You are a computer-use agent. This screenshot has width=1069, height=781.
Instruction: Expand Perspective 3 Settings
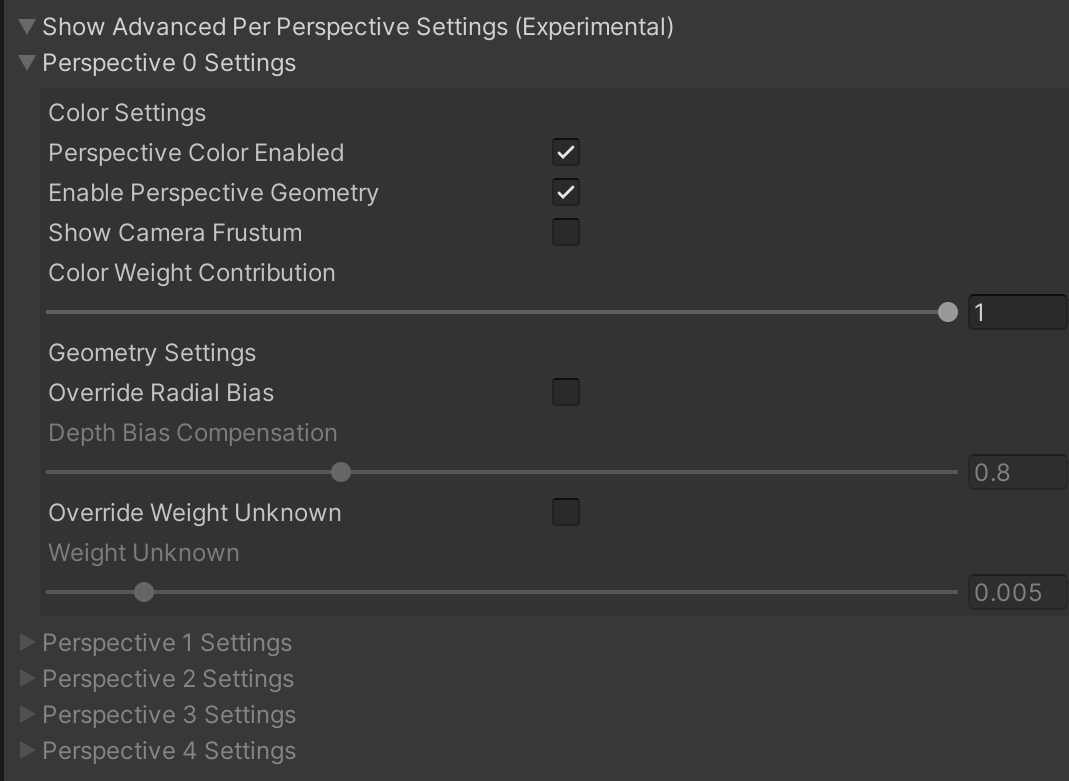coord(28,715)
